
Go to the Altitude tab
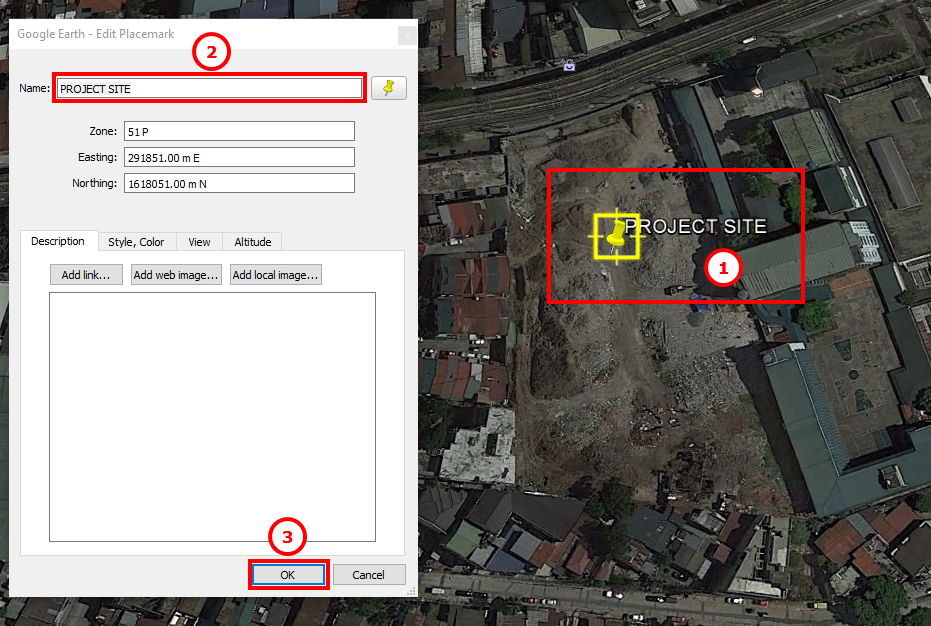pyautogui.click(x=252, y=242)
